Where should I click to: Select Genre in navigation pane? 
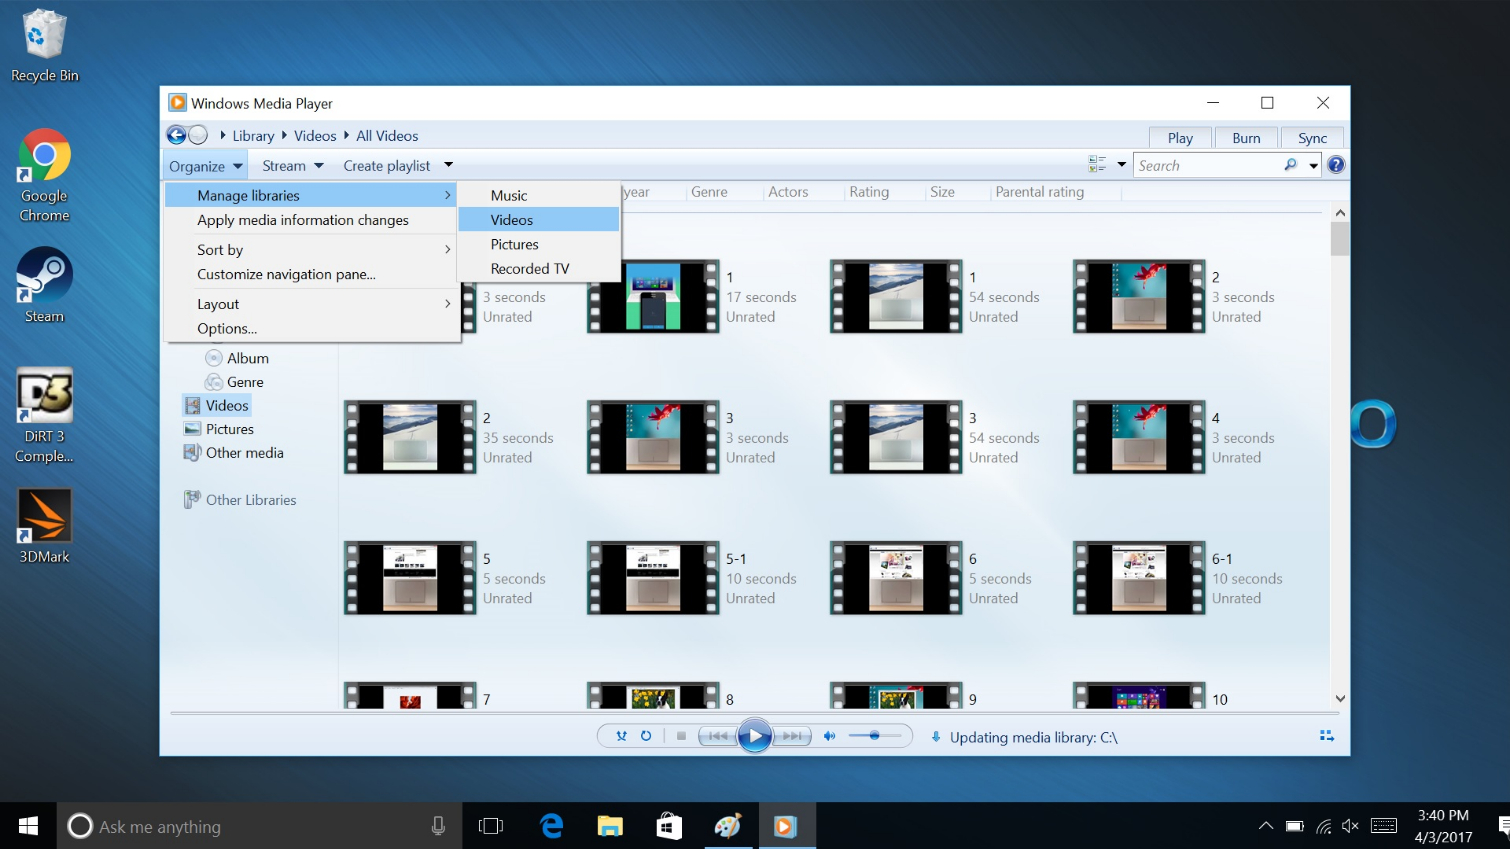tap(235, 382)
